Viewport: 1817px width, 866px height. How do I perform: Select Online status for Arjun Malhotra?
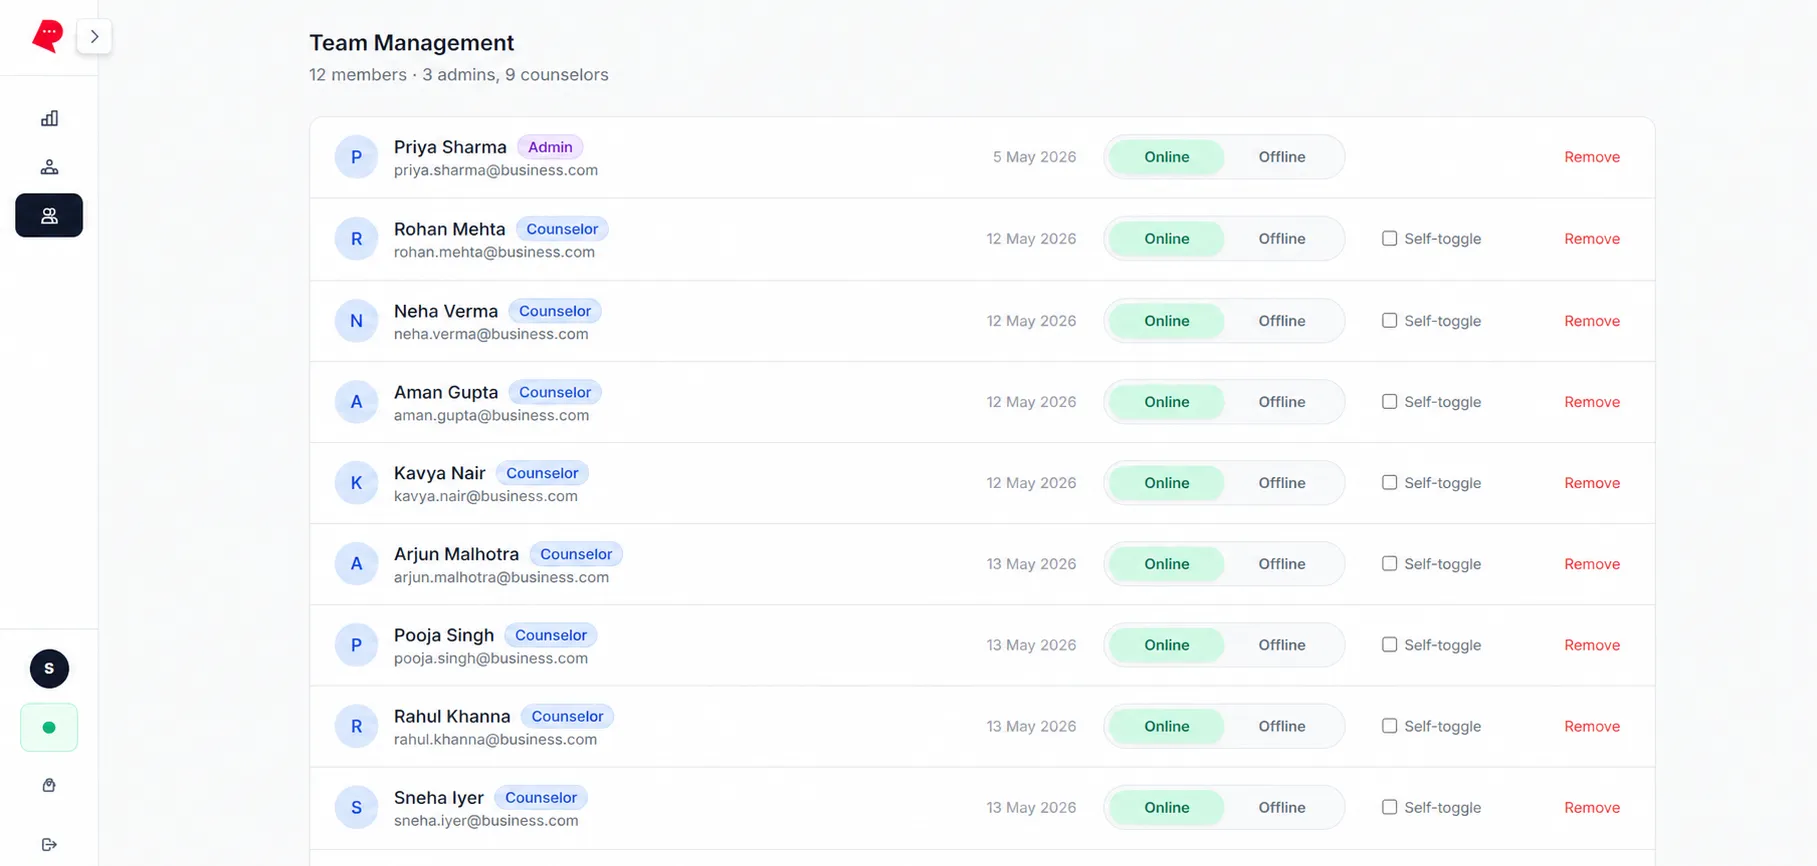1166,564
